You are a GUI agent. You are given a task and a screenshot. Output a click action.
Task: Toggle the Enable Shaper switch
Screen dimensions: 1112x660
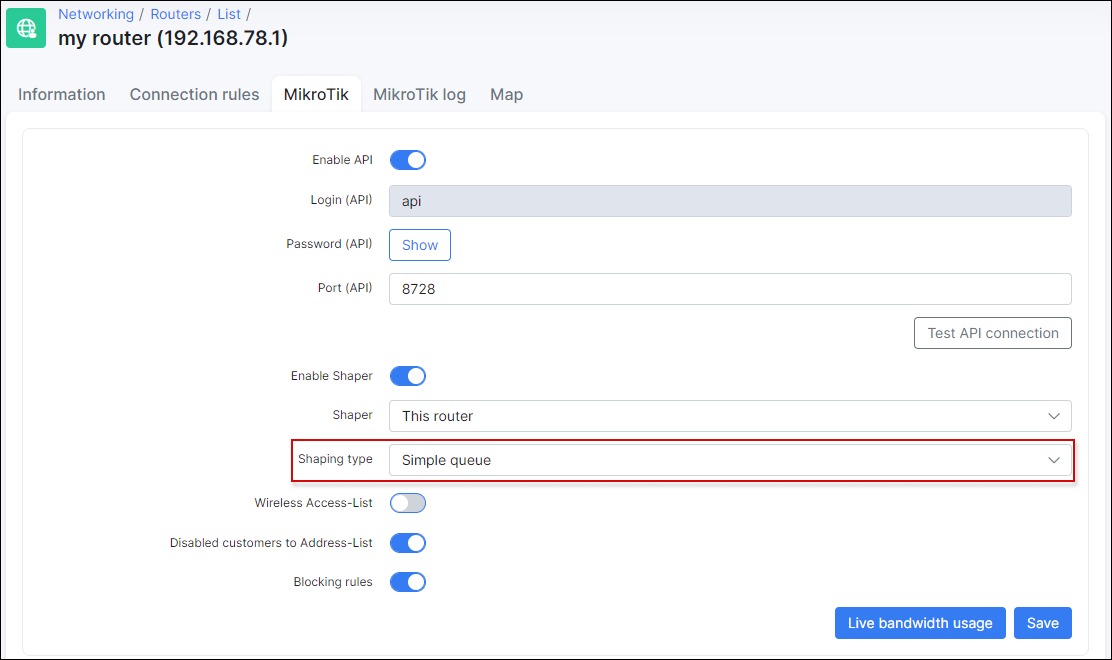pos(408,376)
